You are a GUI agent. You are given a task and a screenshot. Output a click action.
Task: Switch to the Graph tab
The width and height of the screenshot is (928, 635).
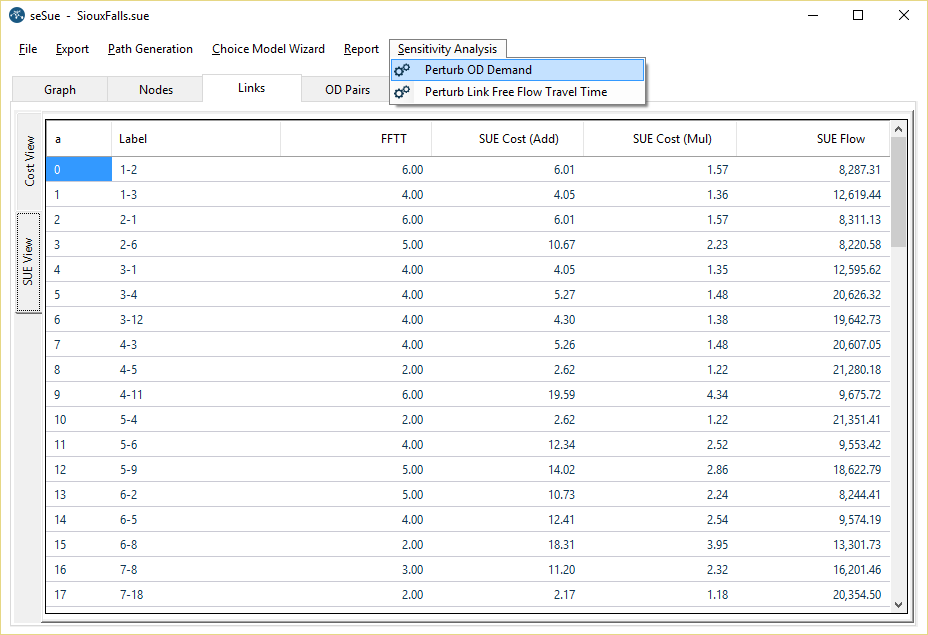click(60, 90)
